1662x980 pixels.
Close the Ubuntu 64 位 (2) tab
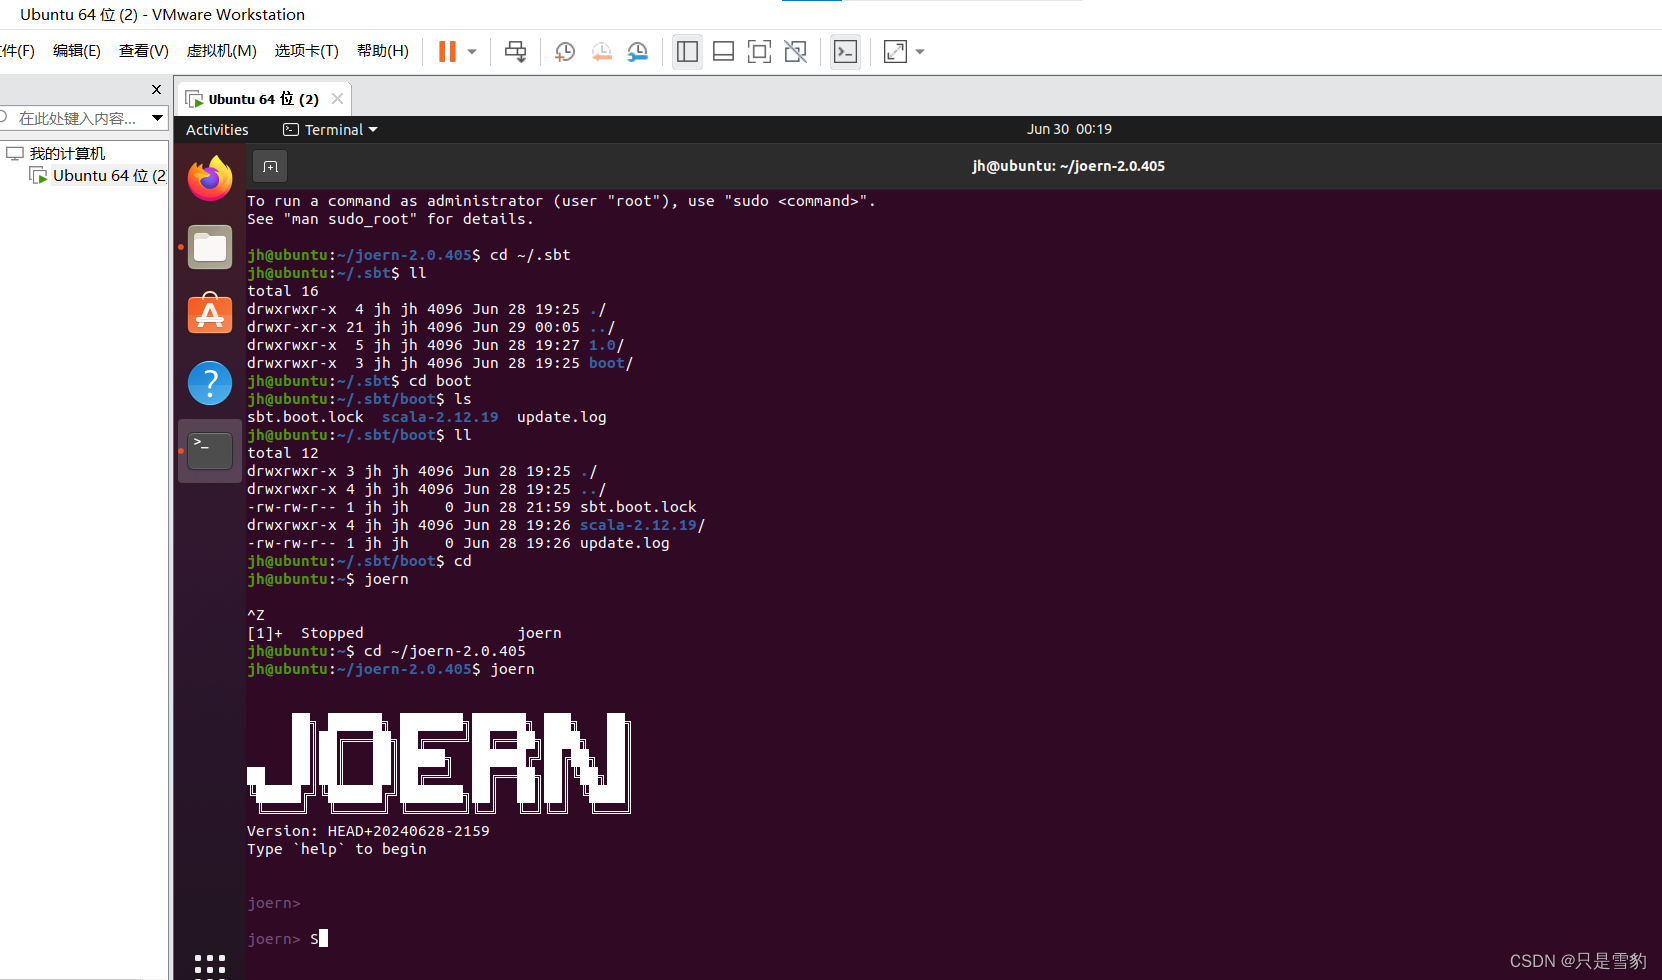click(337, 98)
